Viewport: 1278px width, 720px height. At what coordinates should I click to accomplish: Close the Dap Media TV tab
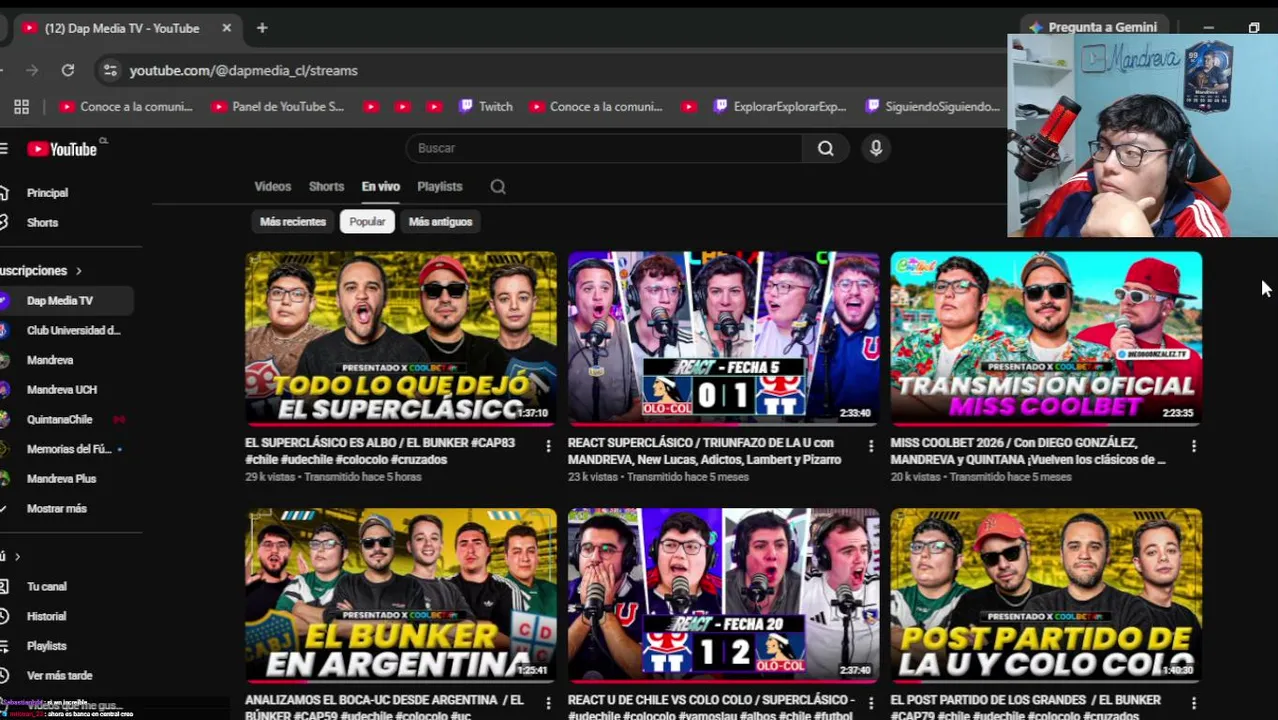pos(226,28)
